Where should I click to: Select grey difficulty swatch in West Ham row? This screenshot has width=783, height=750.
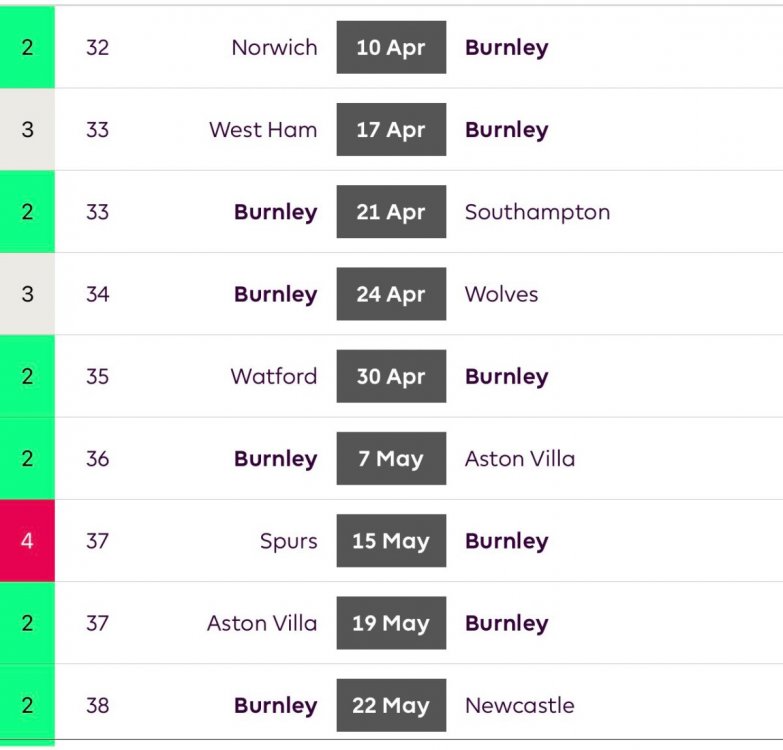[x=27, y=130]
